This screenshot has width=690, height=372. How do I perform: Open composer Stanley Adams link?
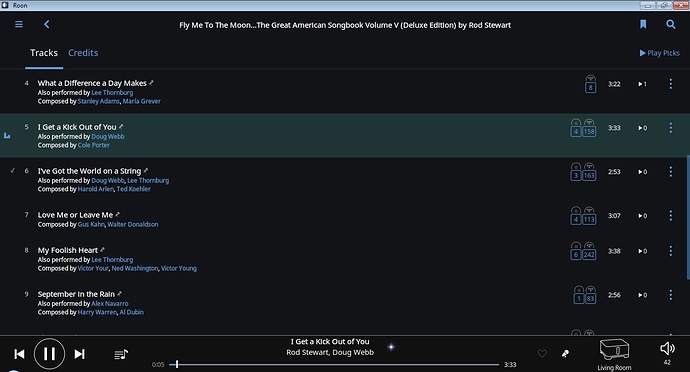click(x=99, y=101)
